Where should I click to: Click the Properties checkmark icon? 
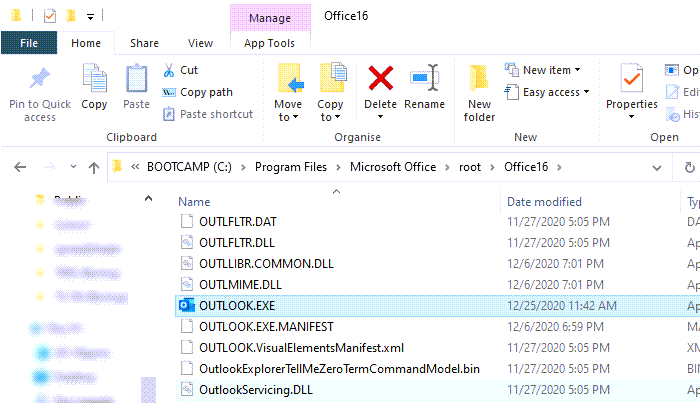coord(631,79)
